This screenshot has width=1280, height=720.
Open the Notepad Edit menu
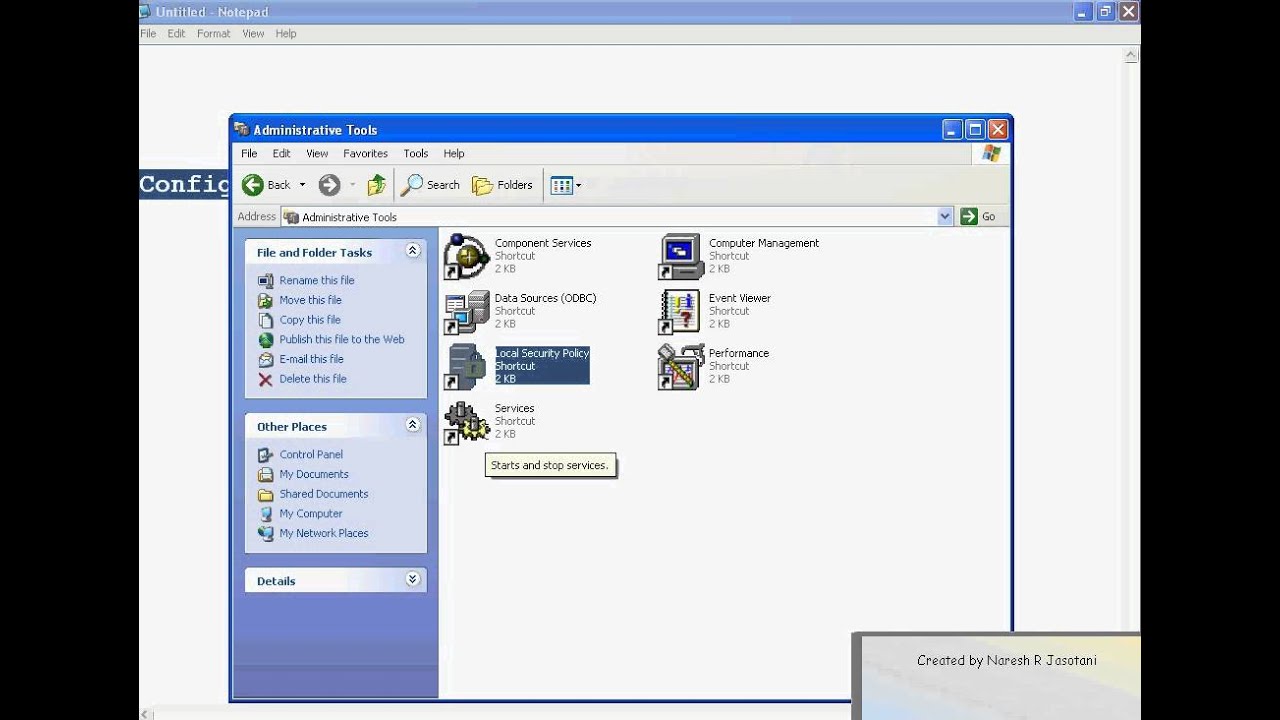(176, 33)
